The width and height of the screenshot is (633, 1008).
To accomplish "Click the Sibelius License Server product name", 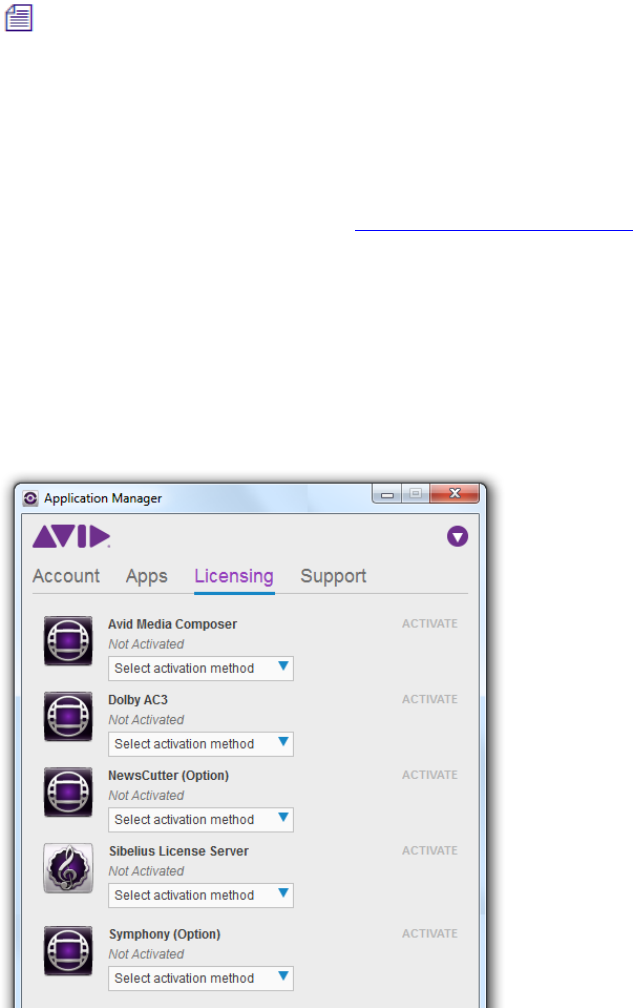I will click(x=179, y=851).
